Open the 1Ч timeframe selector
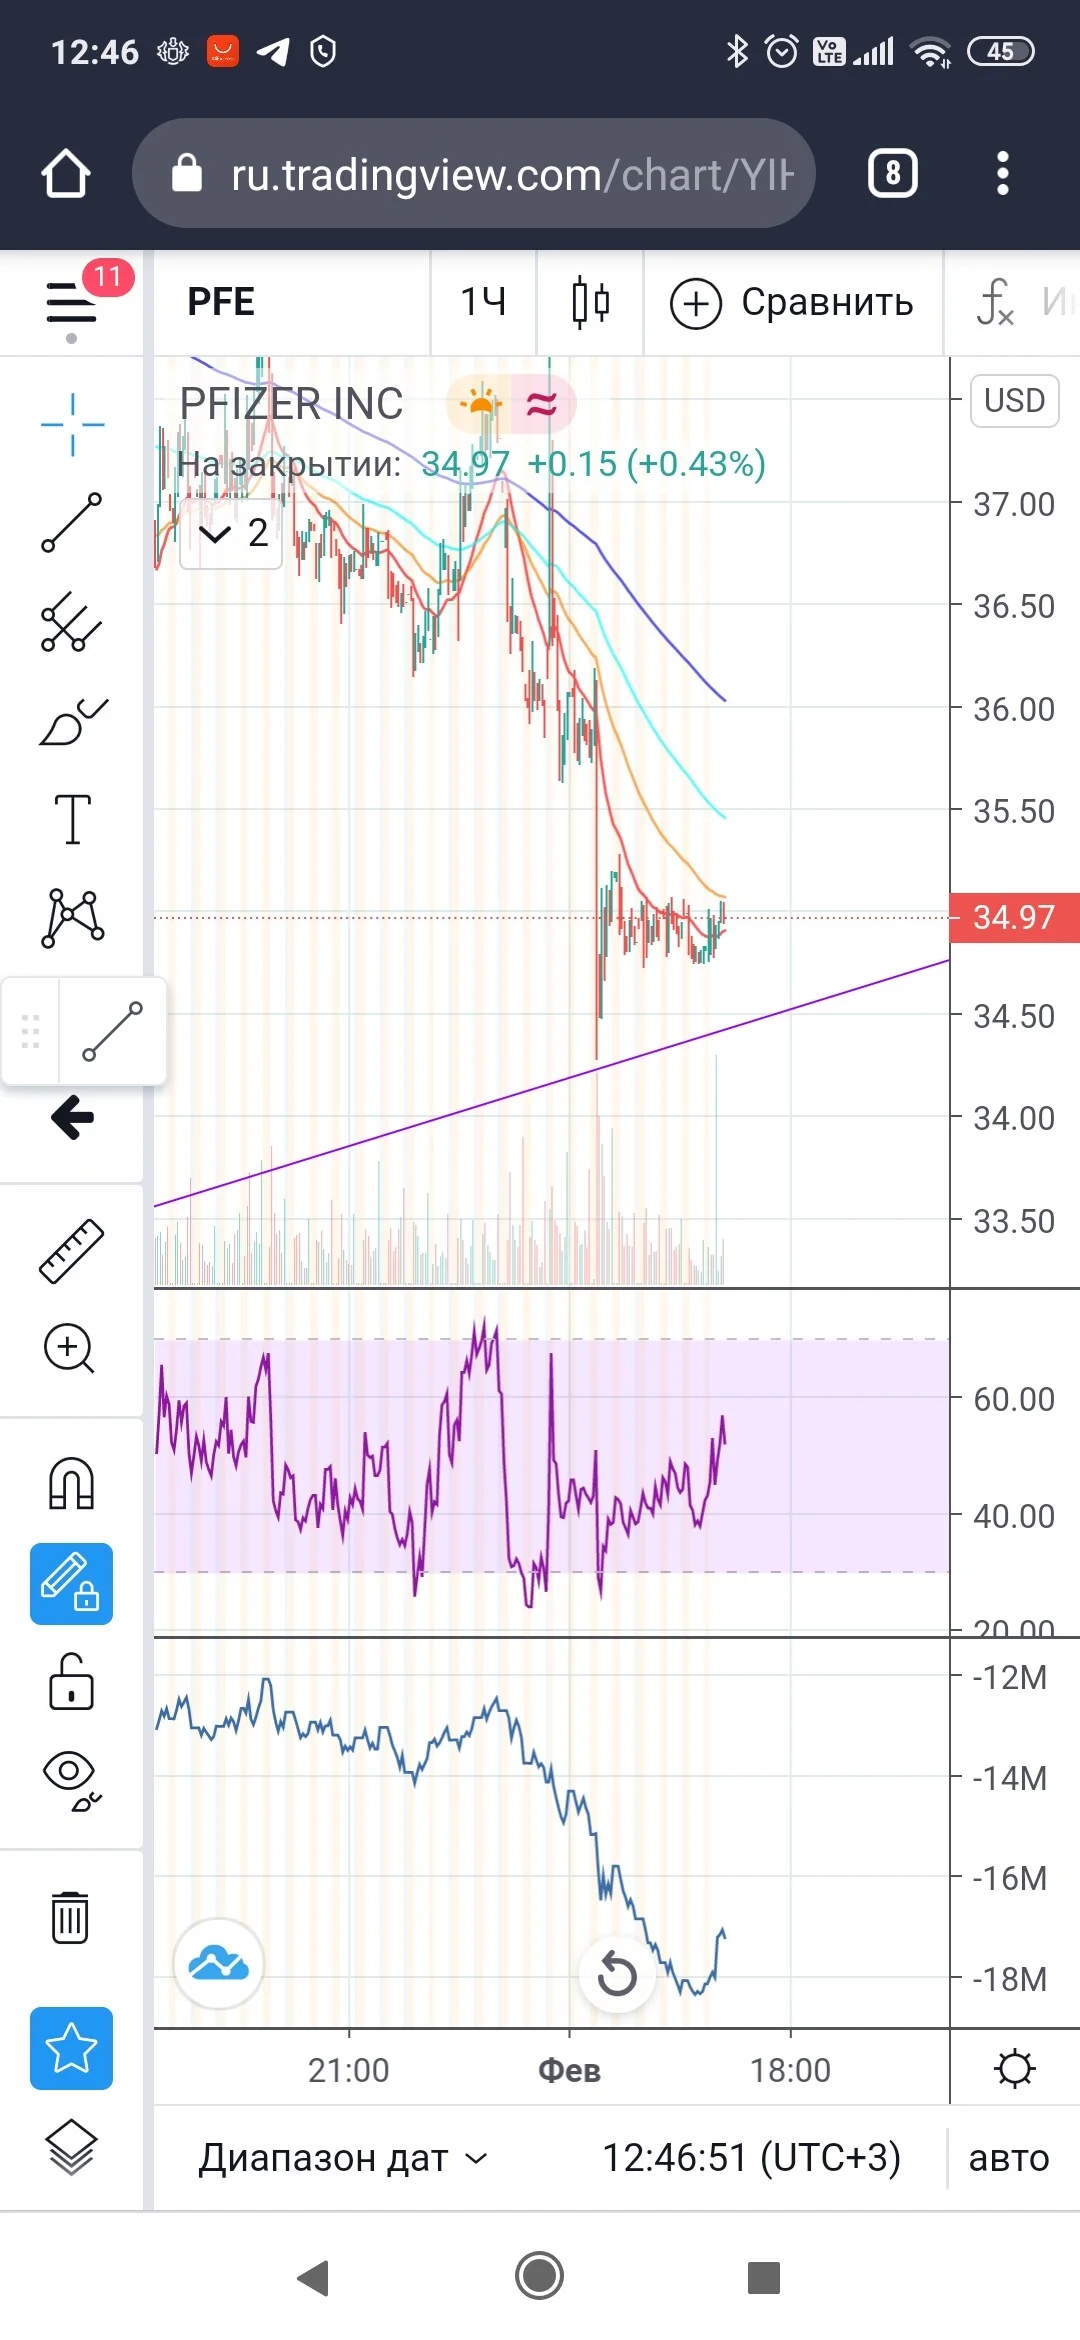1080x2340 pixels. click(483, 302)
